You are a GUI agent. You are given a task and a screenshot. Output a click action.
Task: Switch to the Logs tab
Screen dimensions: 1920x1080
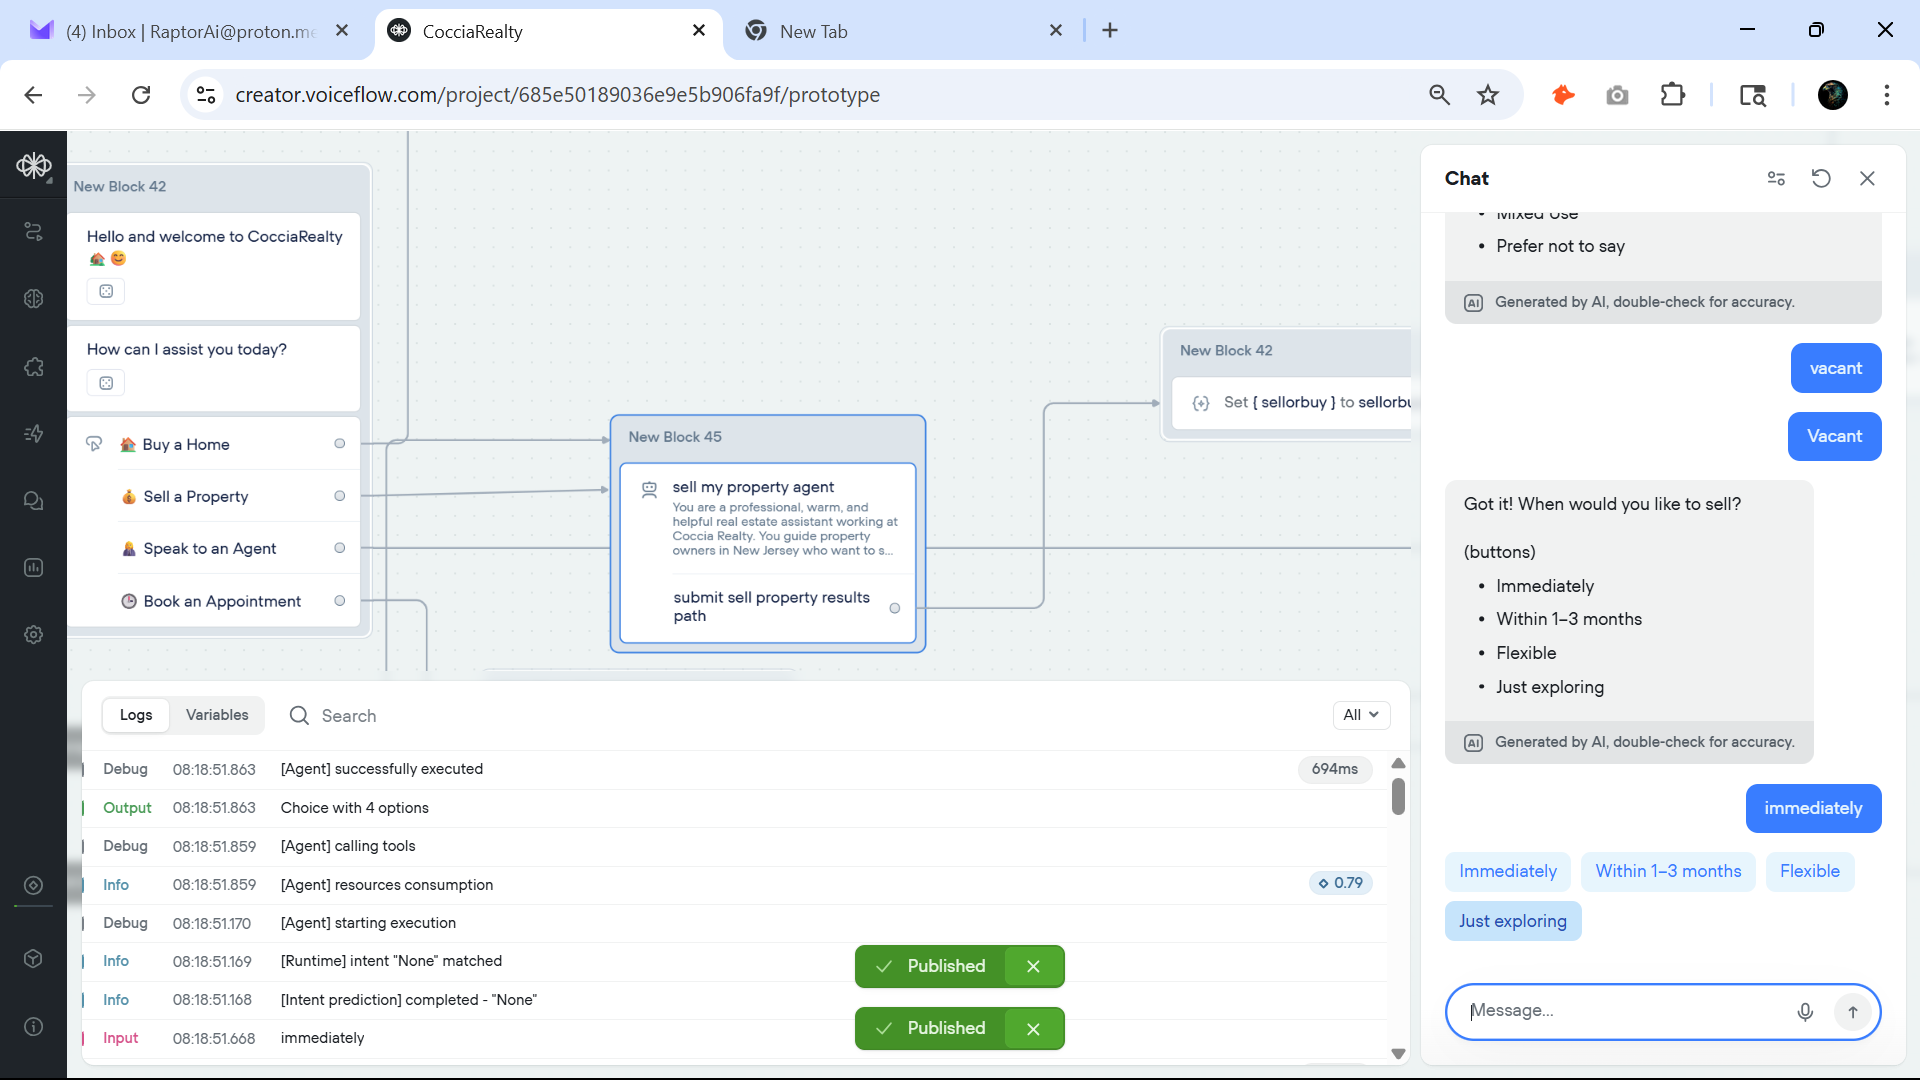coord(136,715)
